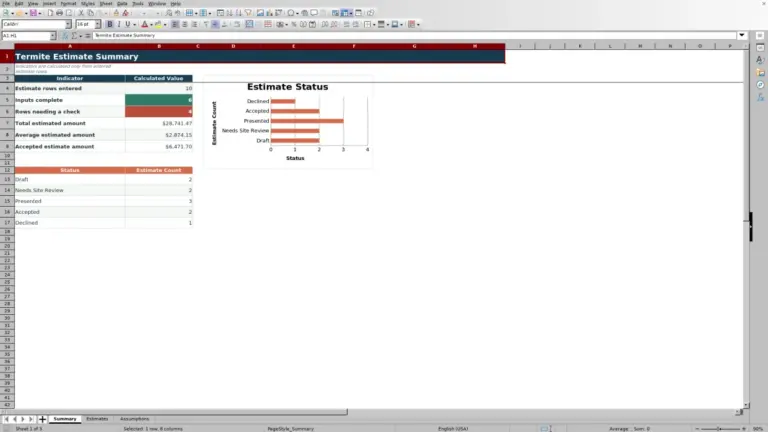Open the background color dropdown arrow
This screenshot has width=768, height=432.
[x=165, y=24]
